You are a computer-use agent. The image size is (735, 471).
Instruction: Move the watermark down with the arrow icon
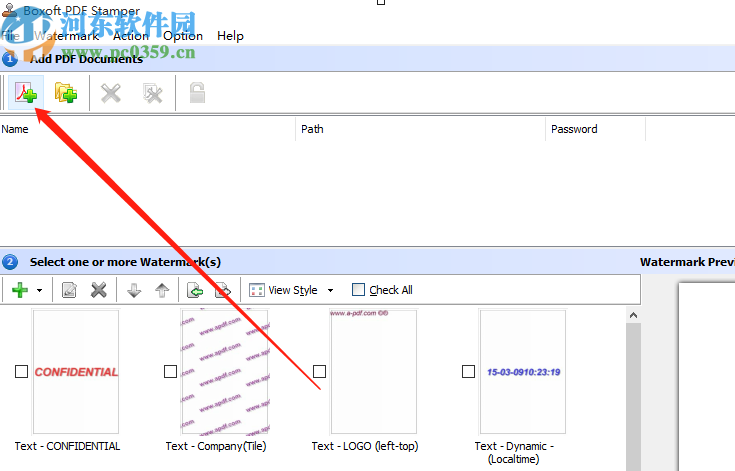pyautogui.click(x=134, y=290)
